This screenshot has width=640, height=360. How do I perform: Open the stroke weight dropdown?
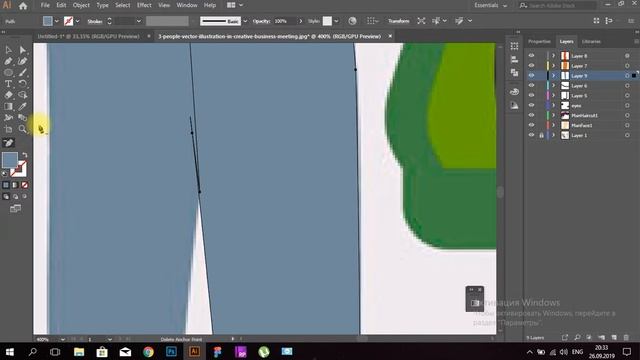[139, 21]
